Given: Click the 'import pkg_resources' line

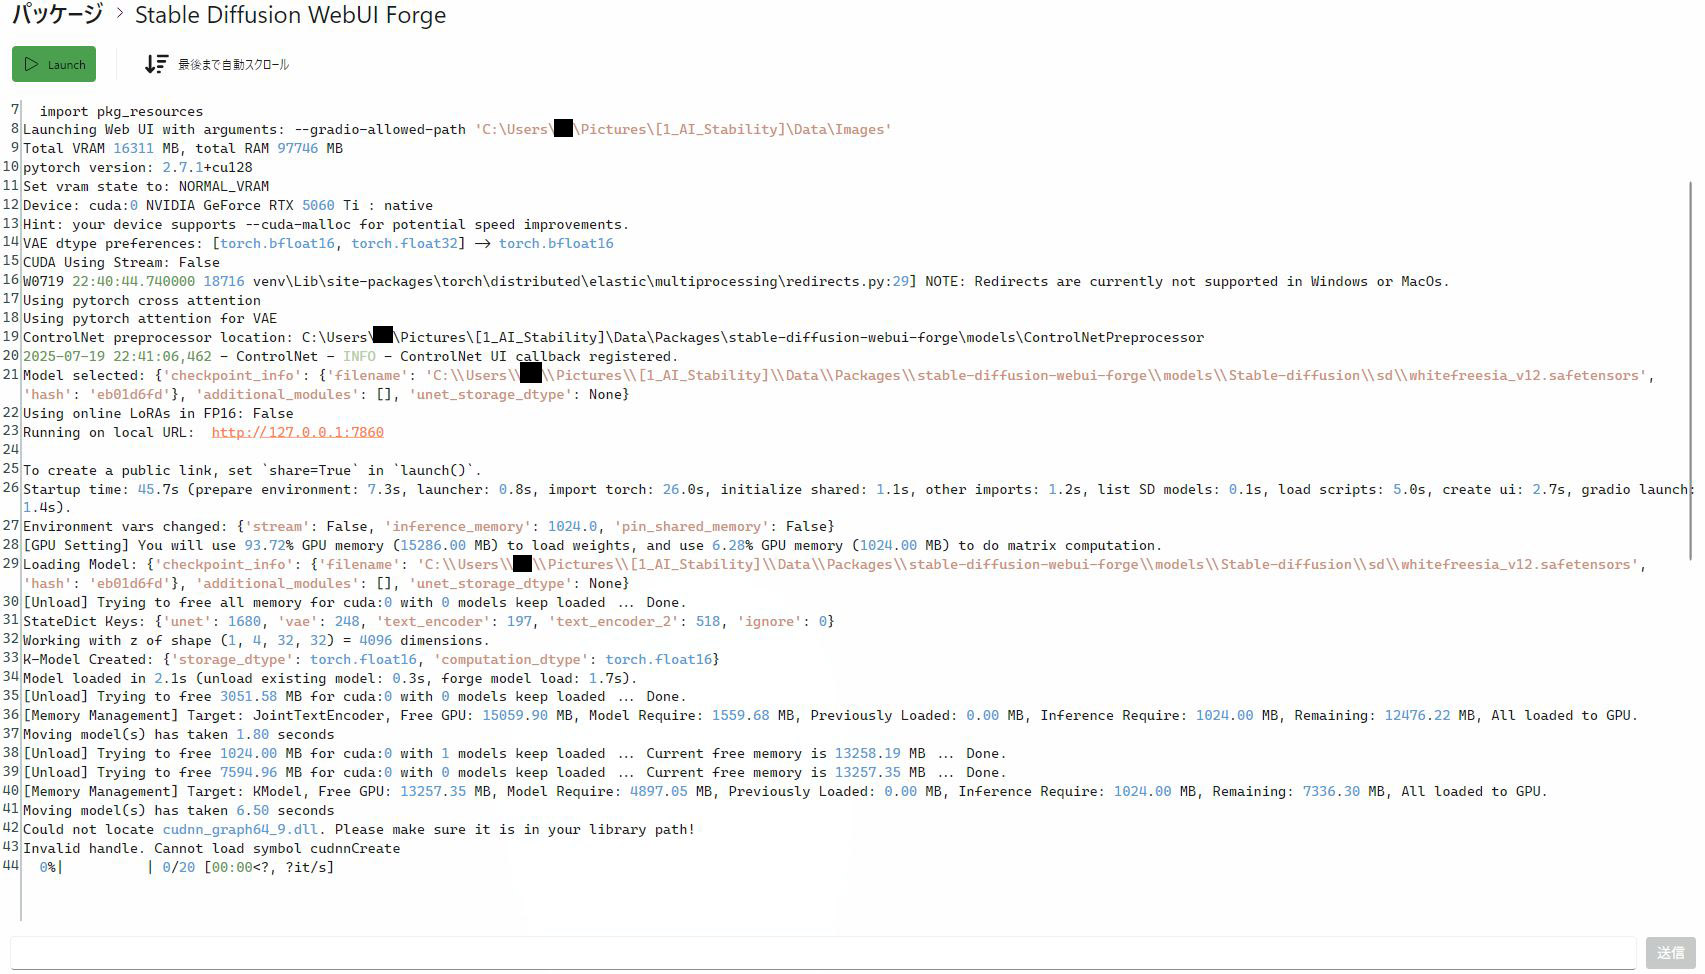Looking at the screenshot, I should [121, 111].
